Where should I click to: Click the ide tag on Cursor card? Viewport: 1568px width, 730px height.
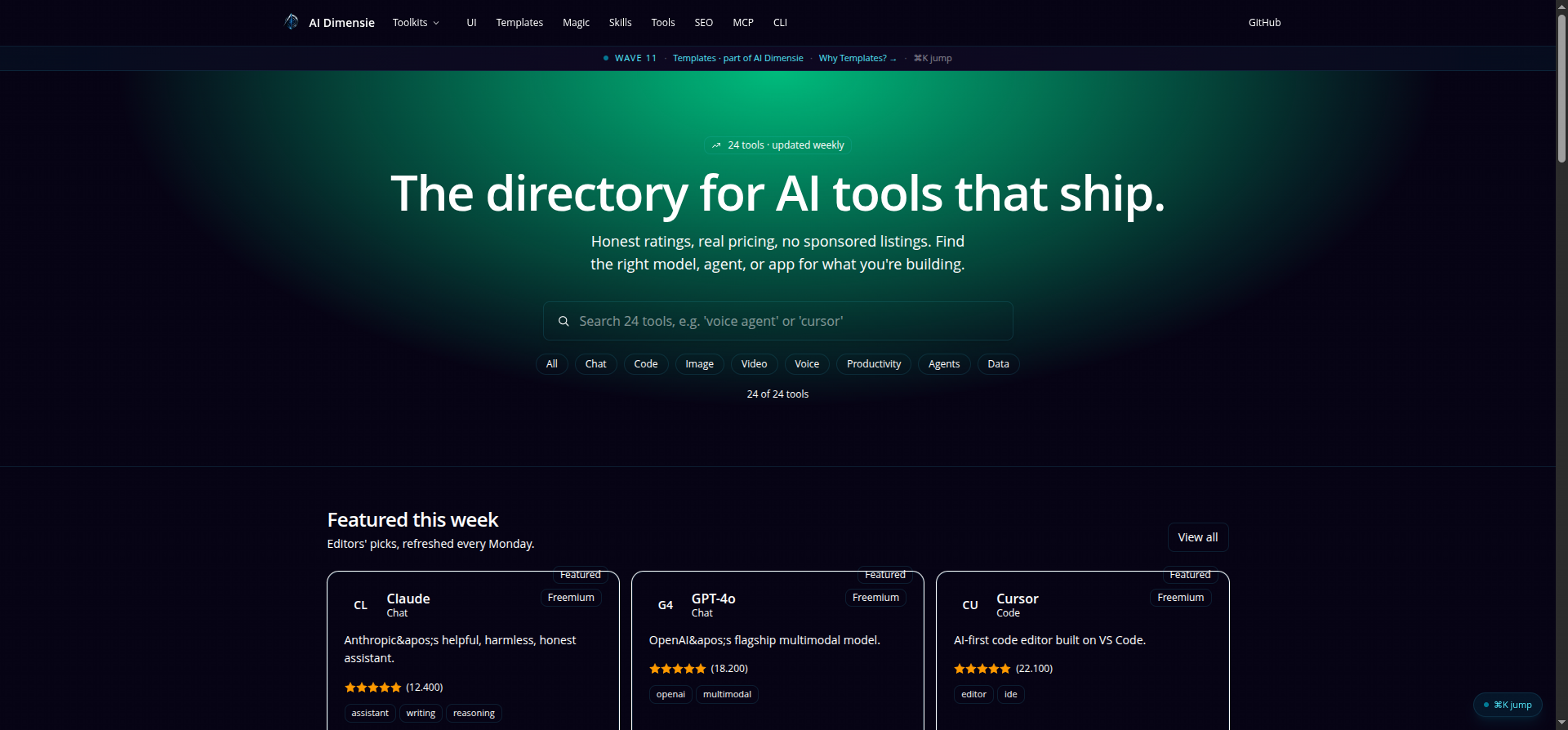pyautogui.click(x=1011, y=694)
